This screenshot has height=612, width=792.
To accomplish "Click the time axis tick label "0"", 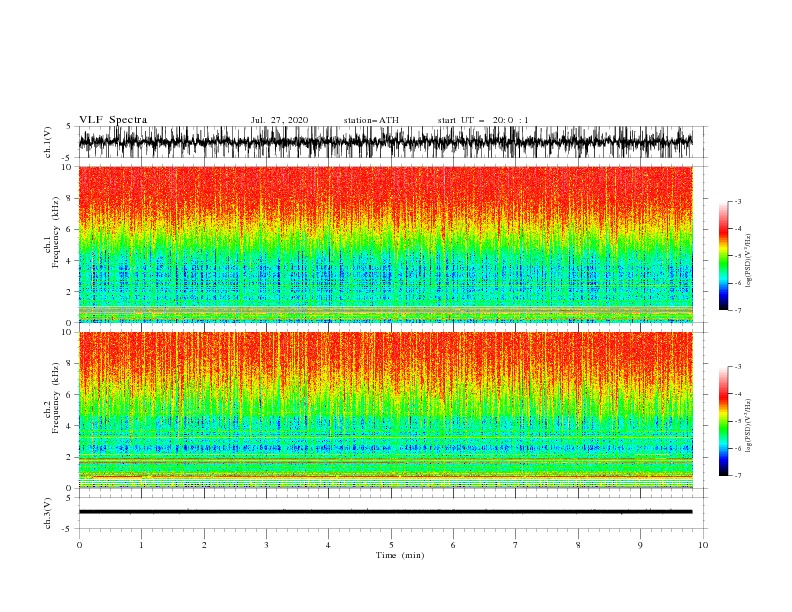I will (79, 545).
